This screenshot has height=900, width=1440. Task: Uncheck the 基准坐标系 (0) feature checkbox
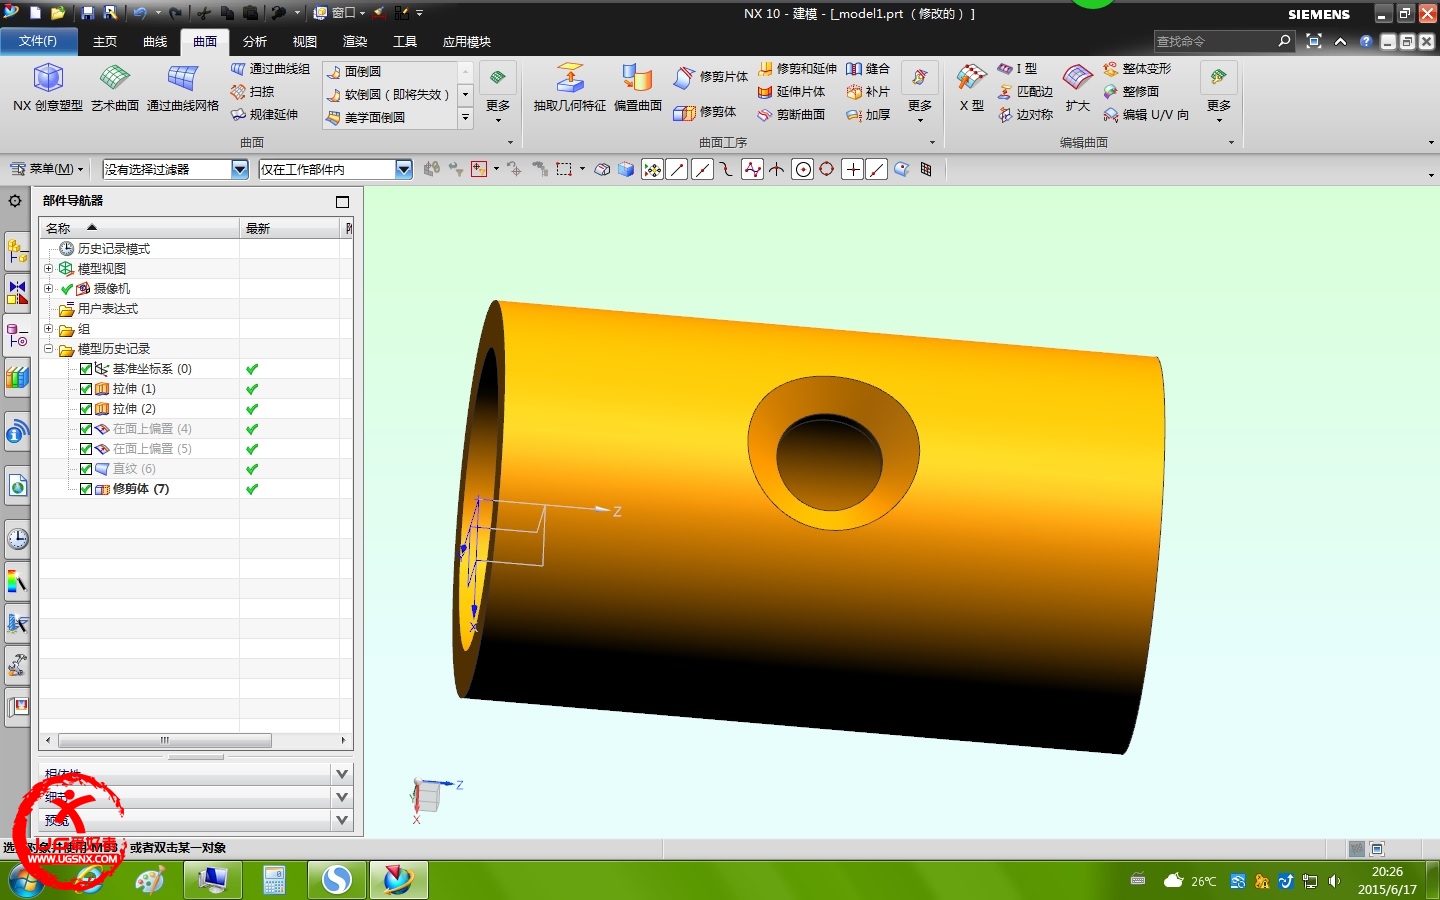click(x=86, y=369)
